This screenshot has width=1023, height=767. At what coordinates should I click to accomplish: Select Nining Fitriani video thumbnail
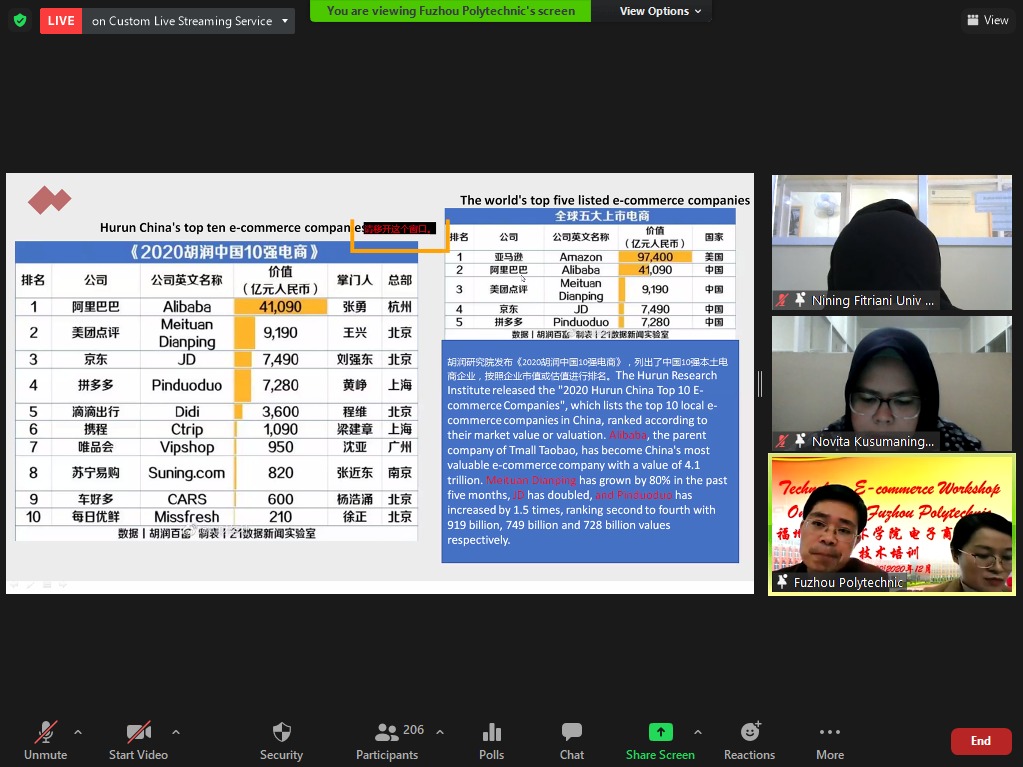pos(891,242)
